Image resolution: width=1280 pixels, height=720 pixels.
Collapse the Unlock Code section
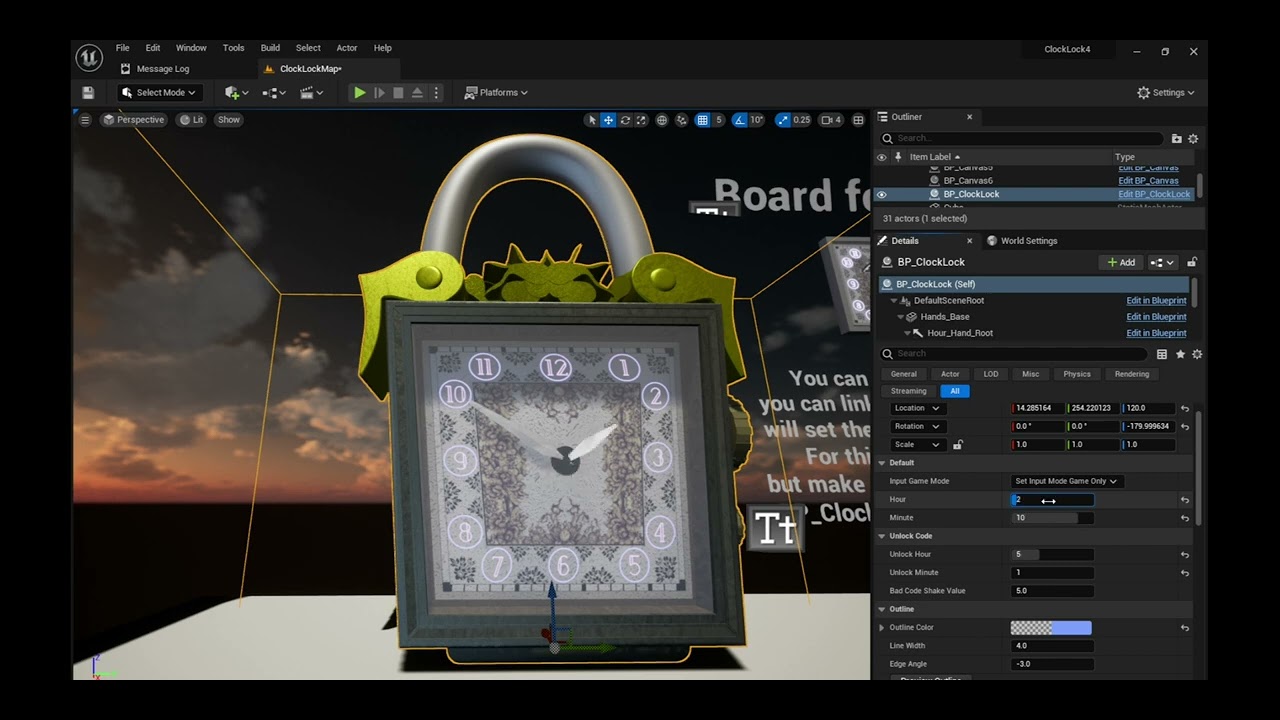(x=882, y=536)
